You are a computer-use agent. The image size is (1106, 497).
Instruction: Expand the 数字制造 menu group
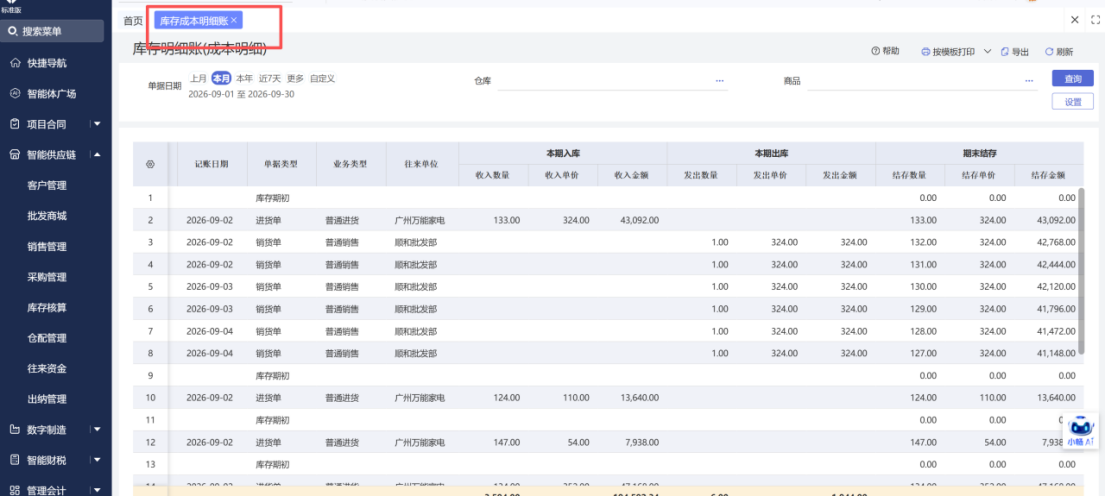point(97,429)
